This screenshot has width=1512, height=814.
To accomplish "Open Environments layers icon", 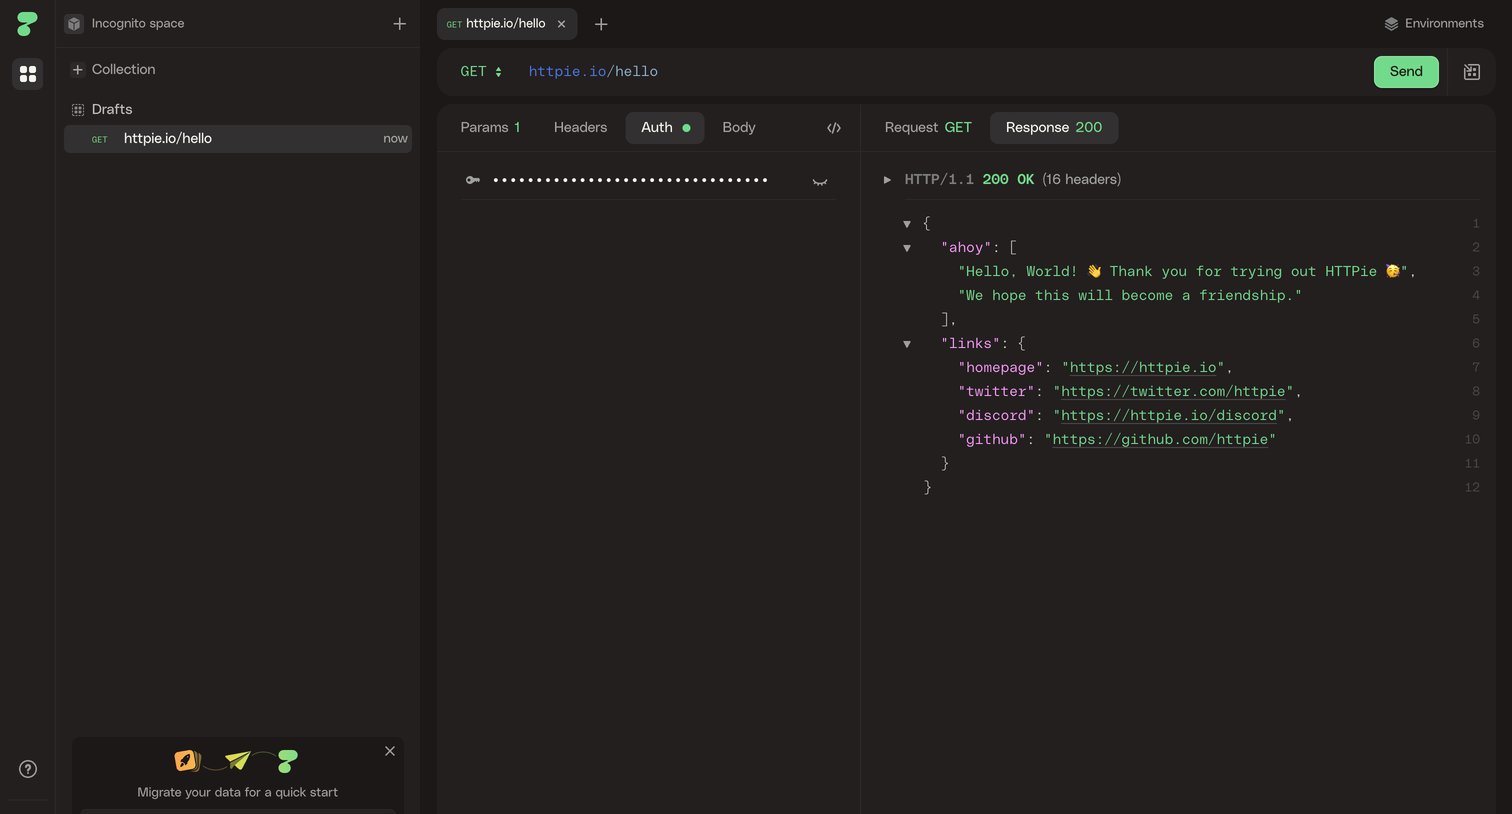I will [1391, 24].
